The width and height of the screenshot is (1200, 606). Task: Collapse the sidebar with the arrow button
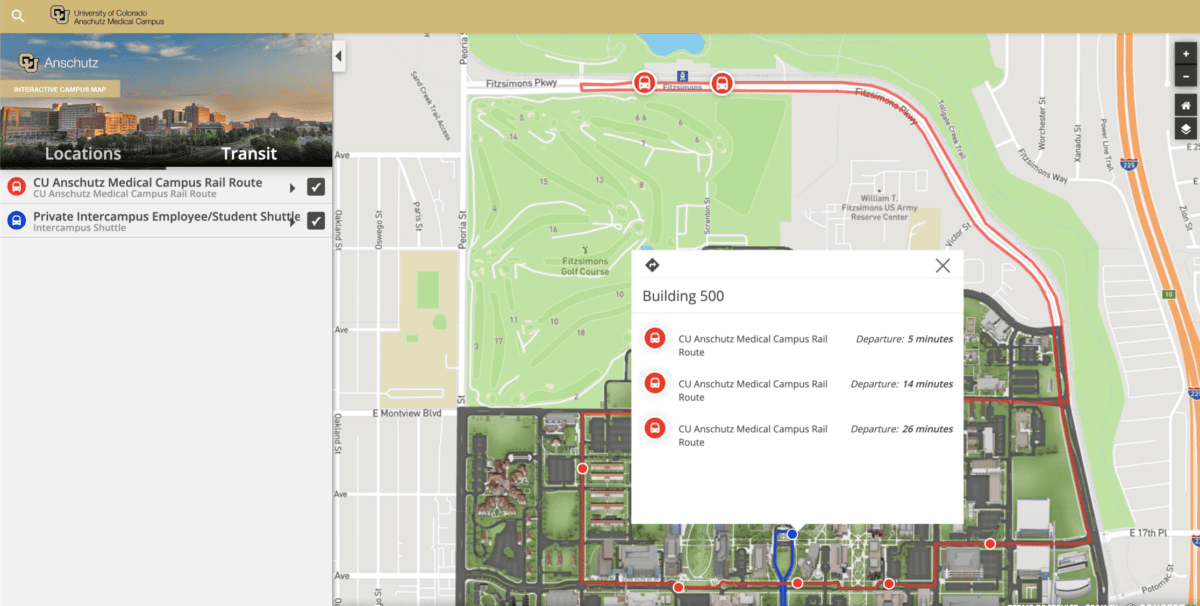click(338, 56)
